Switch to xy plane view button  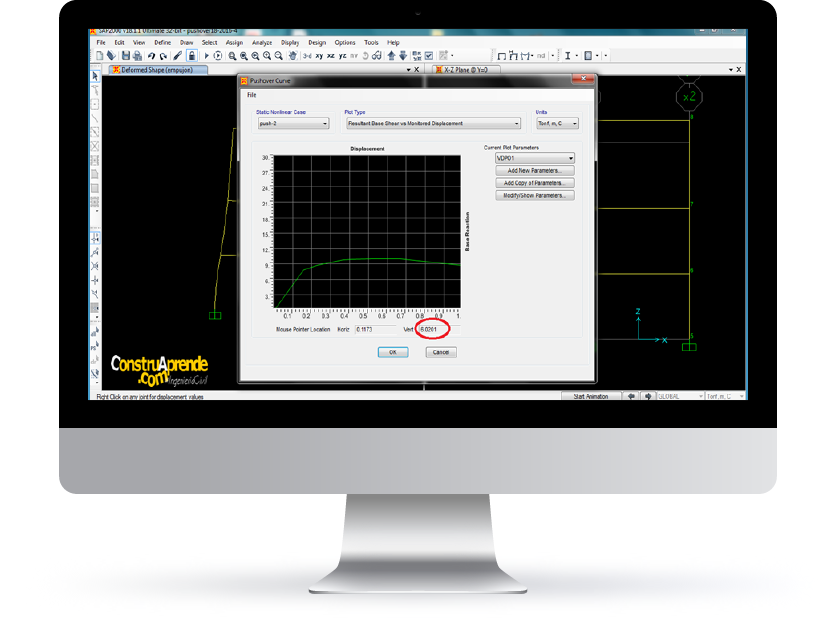(319, 55)
